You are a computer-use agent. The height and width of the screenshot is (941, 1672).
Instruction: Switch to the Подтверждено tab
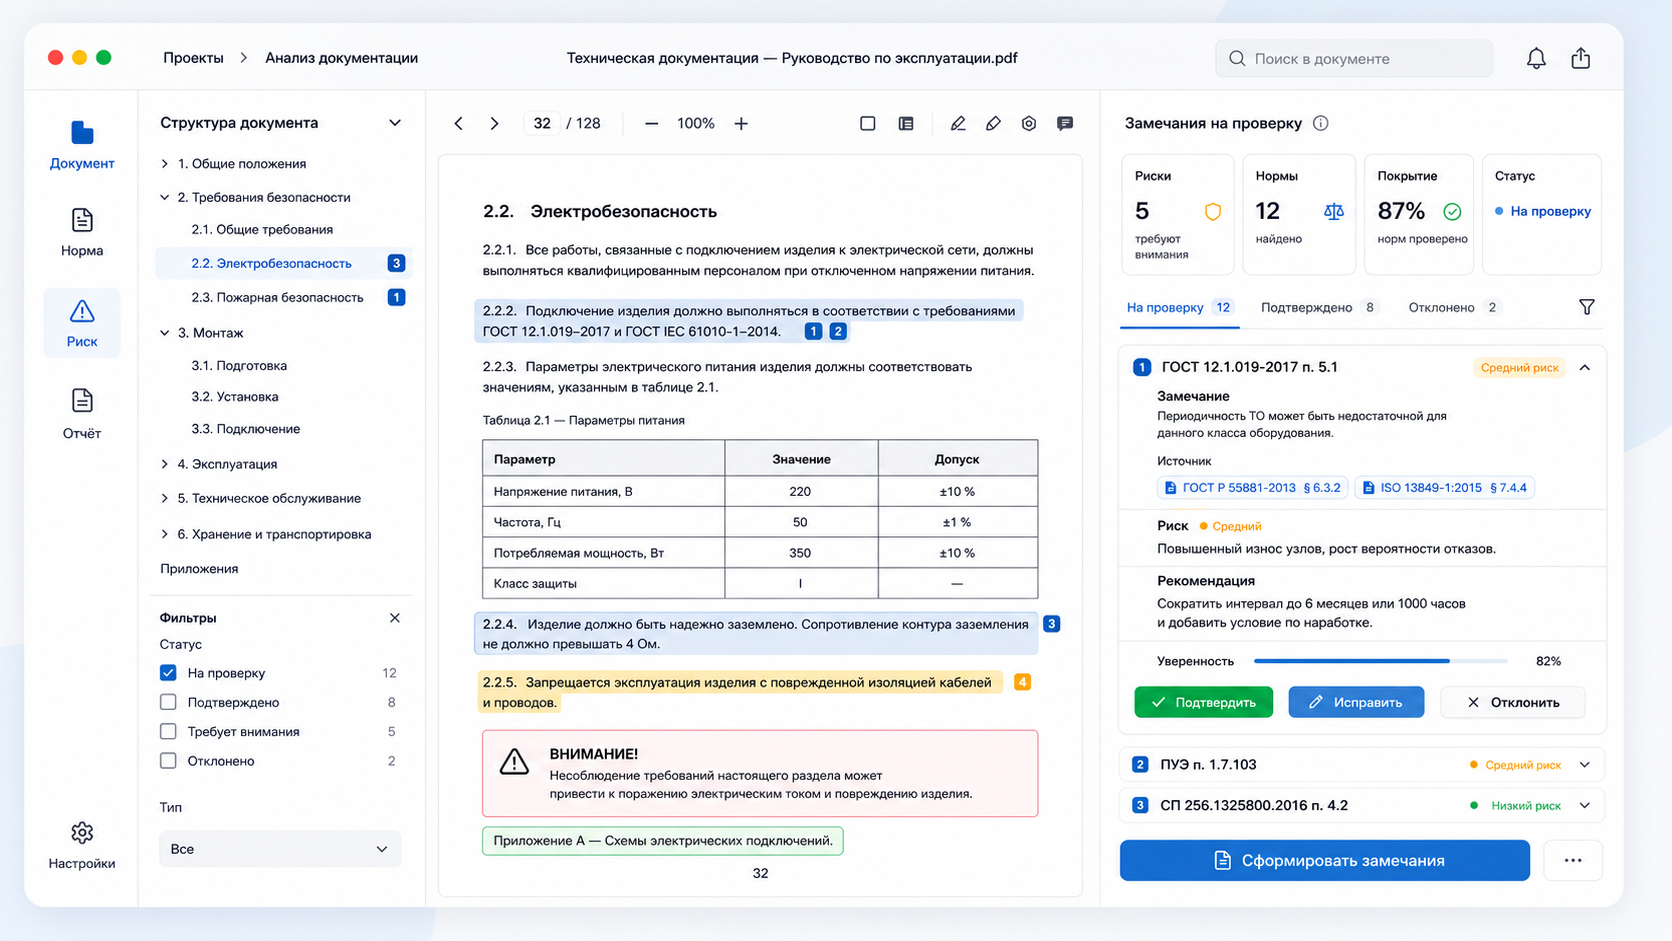click(1319, 307)
